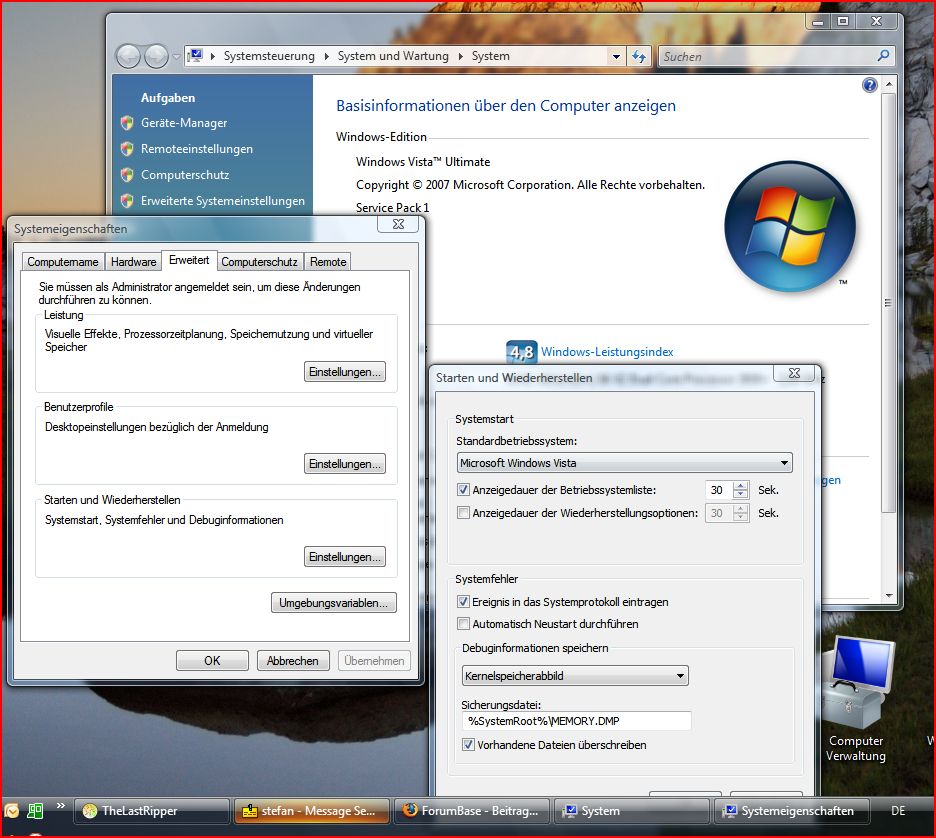Click the Sicherungsdatei text field
This screenshot has height=838, width=936.
point(577,721)
